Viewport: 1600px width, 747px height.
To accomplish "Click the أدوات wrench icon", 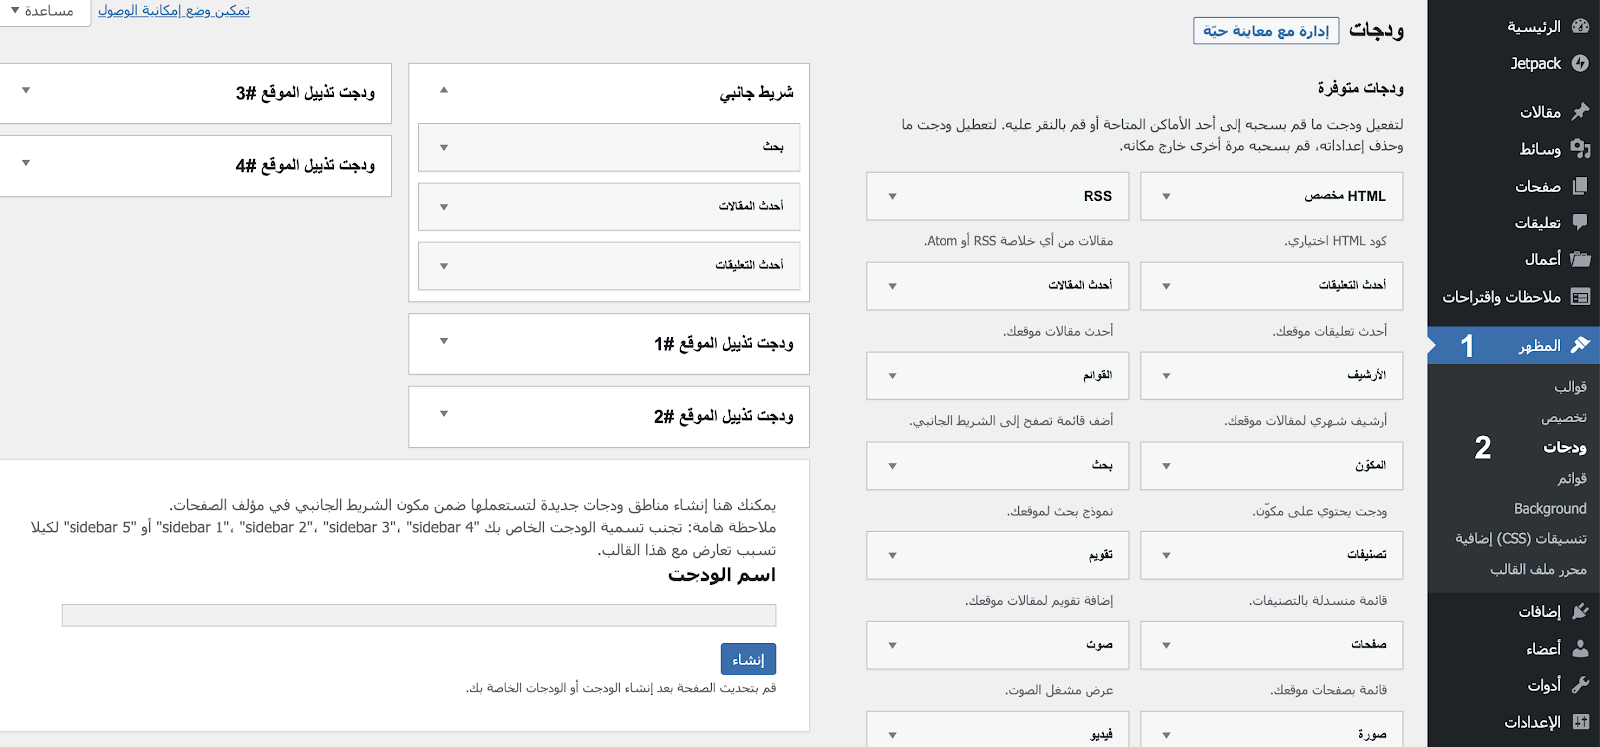I will pyautogui.click(x=1580, y=685).
